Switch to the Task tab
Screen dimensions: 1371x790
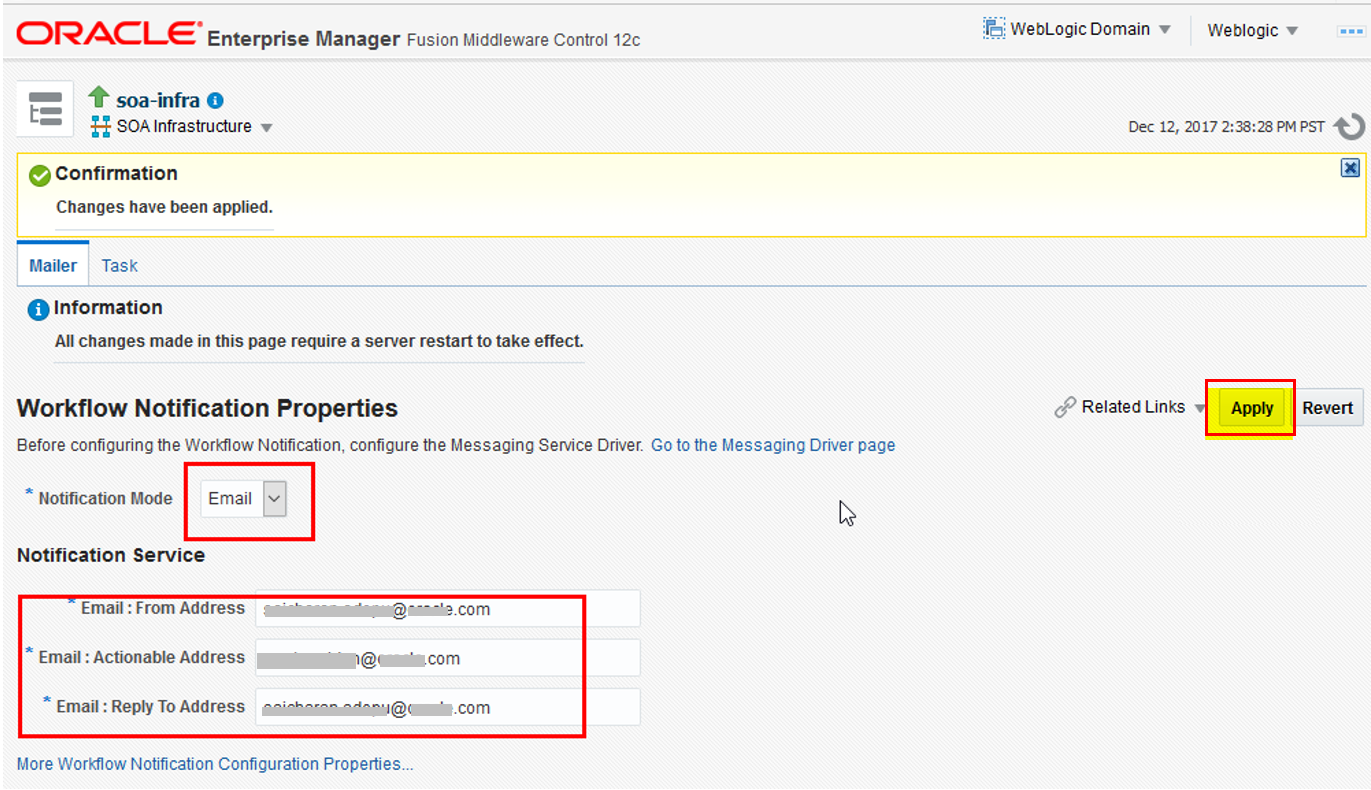coord(119,265)
